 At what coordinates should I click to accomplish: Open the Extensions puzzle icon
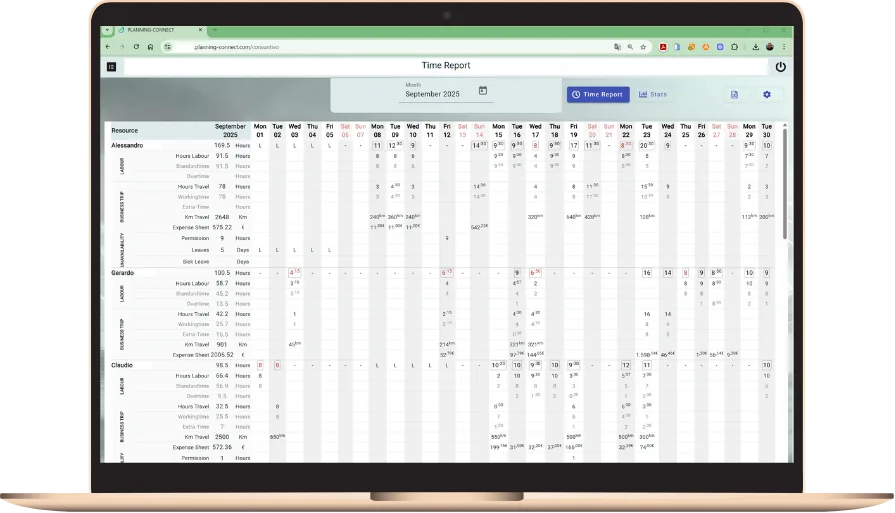pos(735,47)
